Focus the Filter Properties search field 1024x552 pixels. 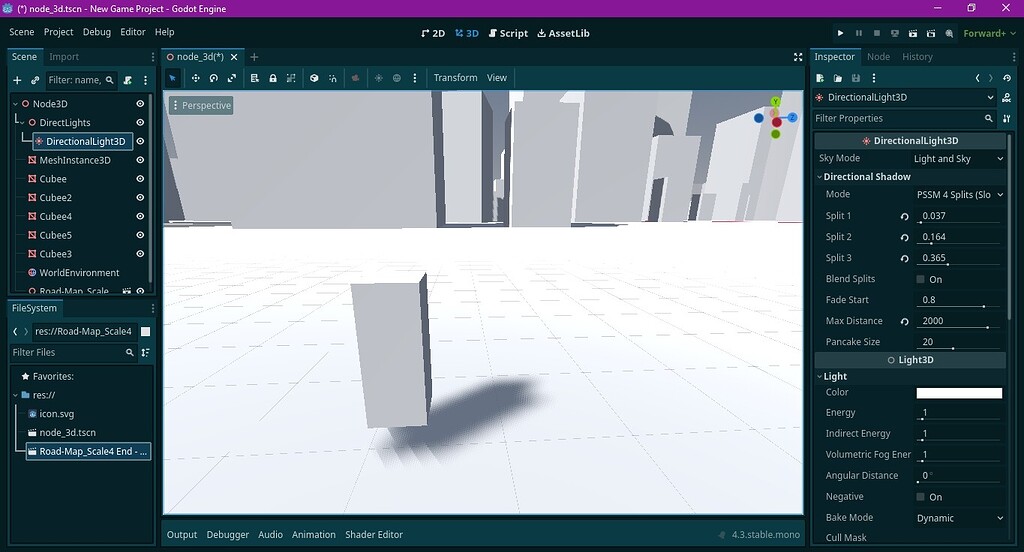[x=904, y=118]
